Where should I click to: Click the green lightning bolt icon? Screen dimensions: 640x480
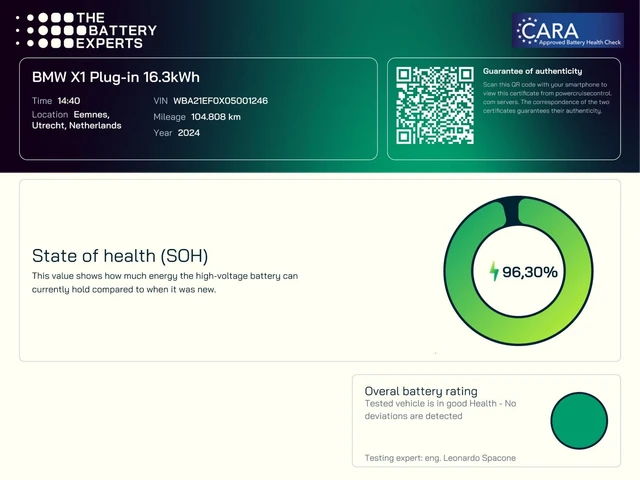point(494,271)
